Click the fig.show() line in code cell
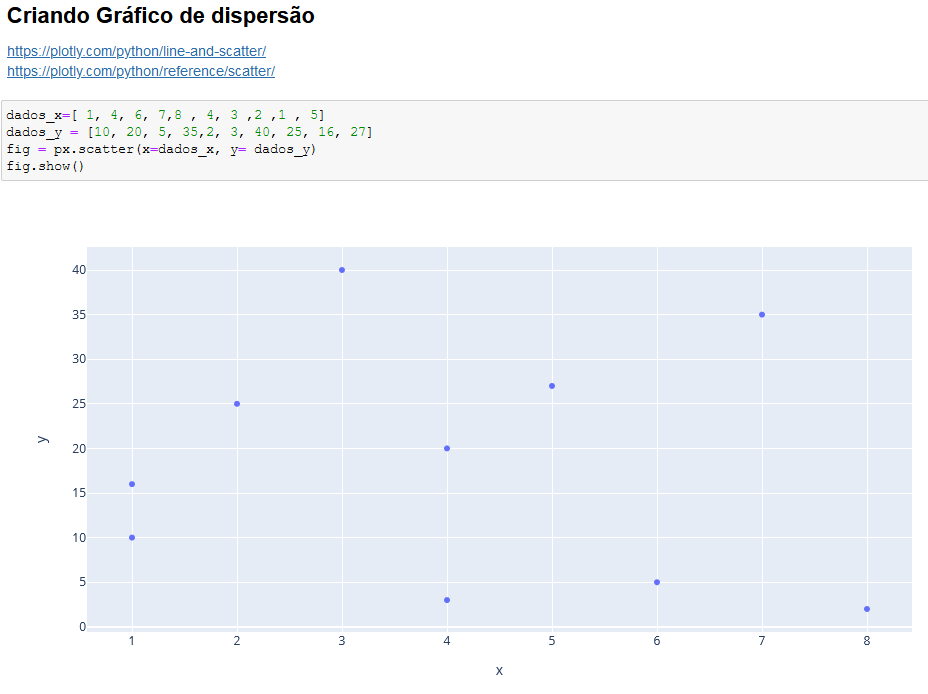The width and height of the screenshot is (928, 694). tap(45, 166)
